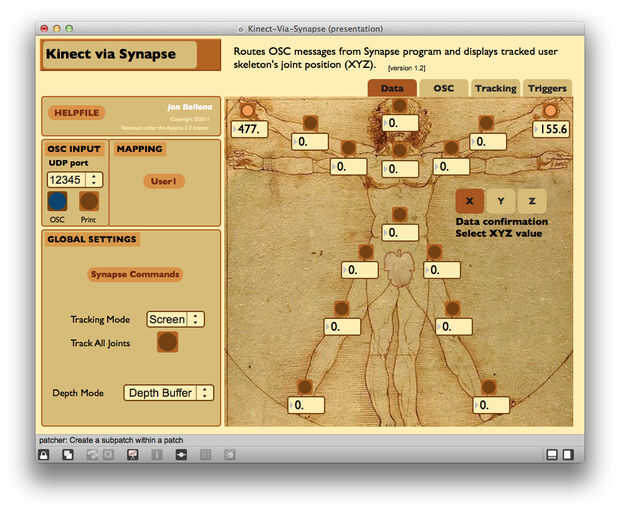The height and width of the screenshot is (512, 620).
Task: Toggle the orange joint above the 155.6 box
Action: pos(550,110)
